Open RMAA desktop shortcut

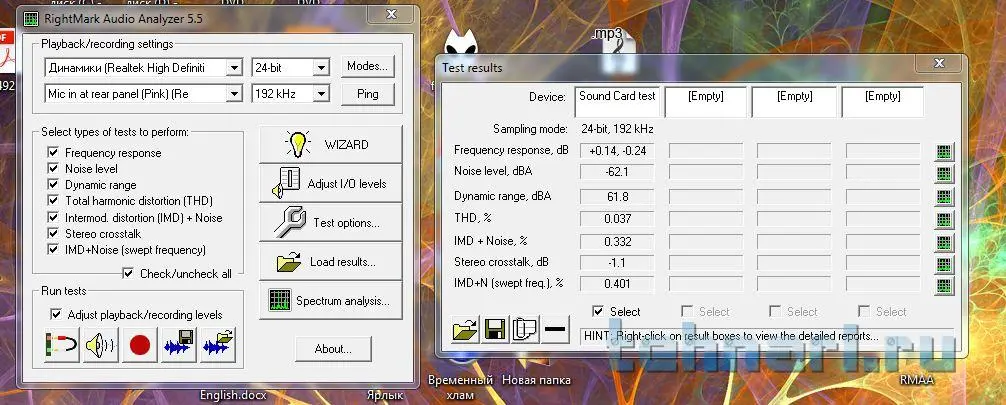[917, 380]
